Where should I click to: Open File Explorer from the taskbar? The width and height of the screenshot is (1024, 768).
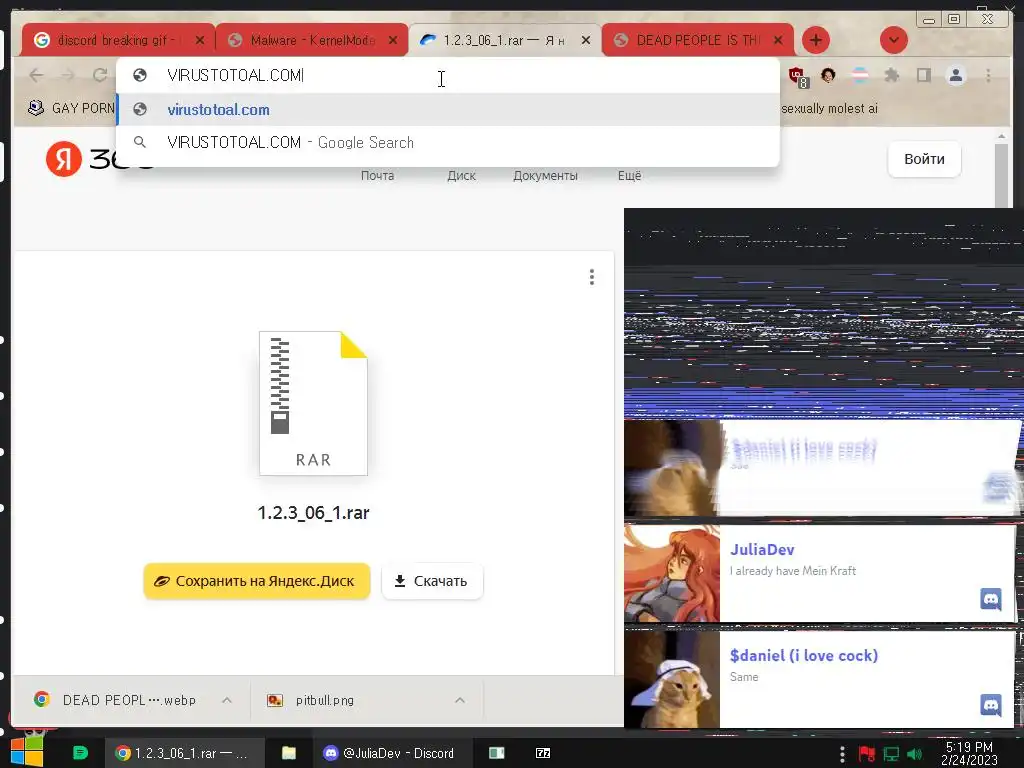click(289, 753)
